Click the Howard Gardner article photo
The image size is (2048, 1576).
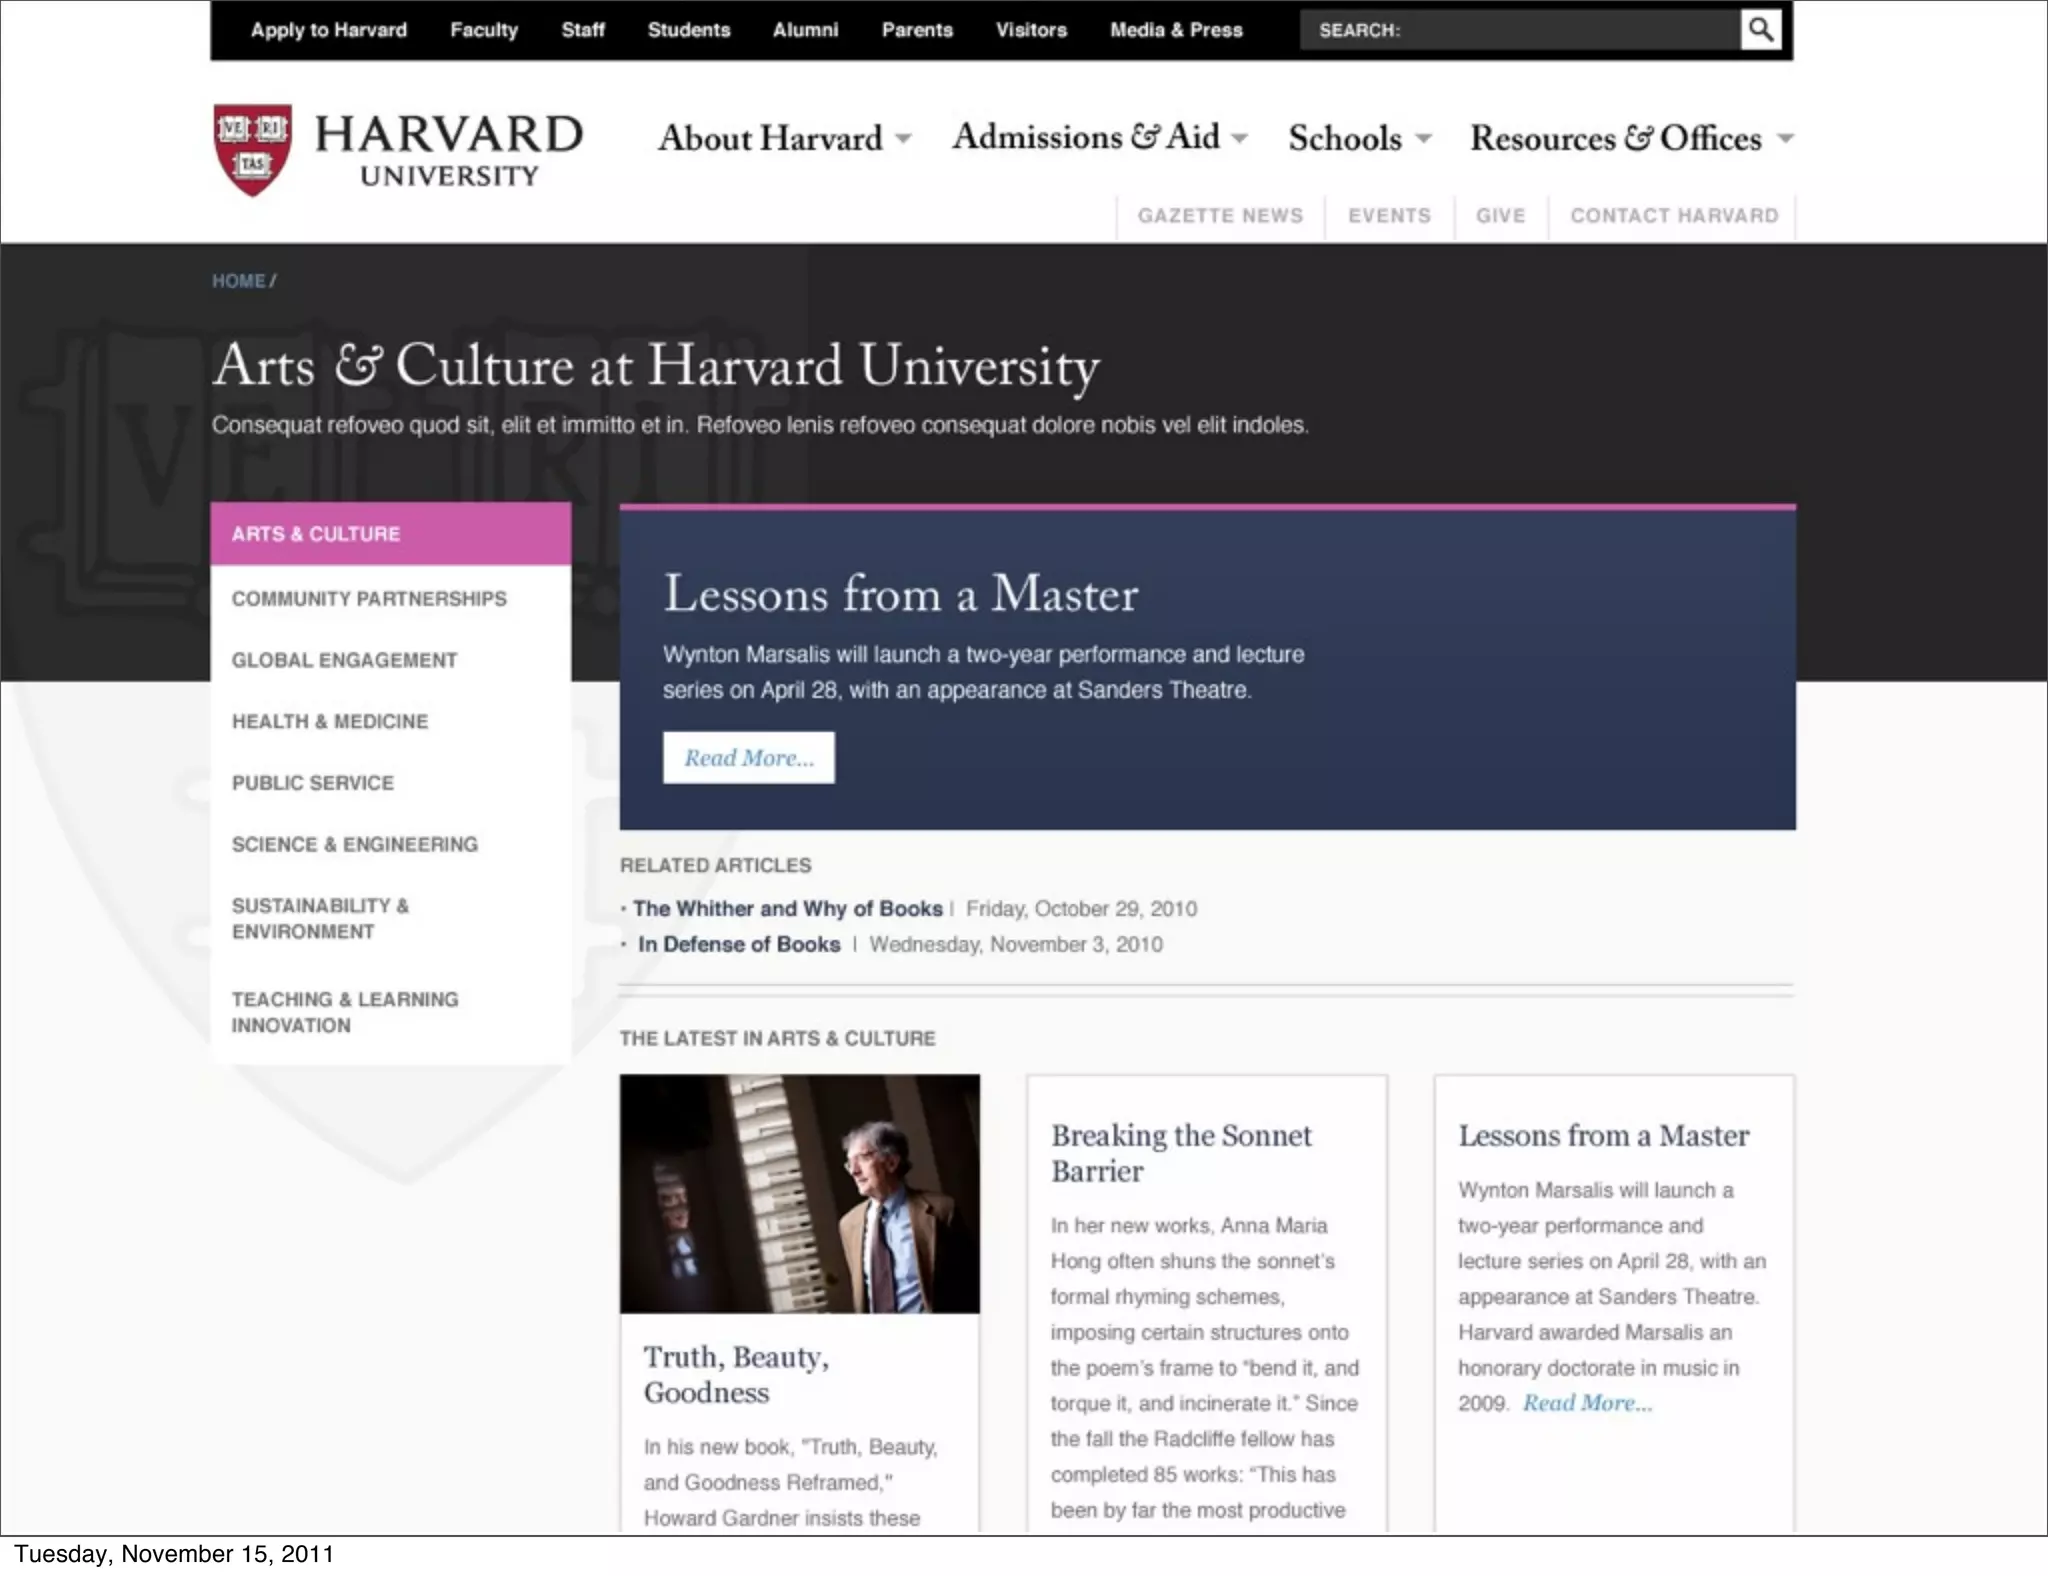tap(799, 1193)
